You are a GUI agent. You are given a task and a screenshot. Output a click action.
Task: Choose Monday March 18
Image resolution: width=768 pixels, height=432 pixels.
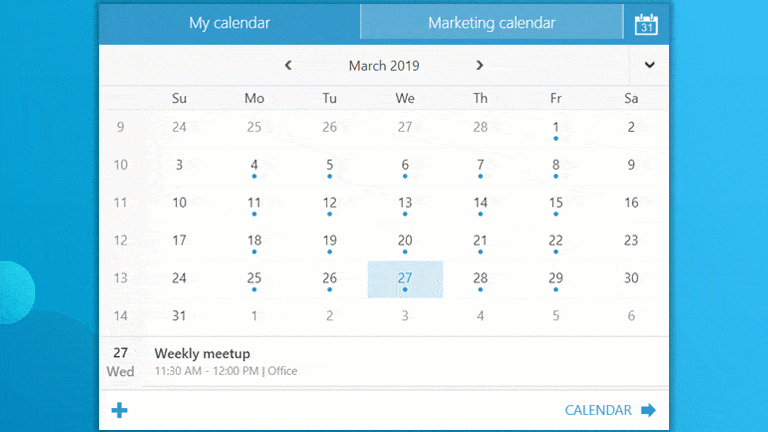[x=254, y=241]
